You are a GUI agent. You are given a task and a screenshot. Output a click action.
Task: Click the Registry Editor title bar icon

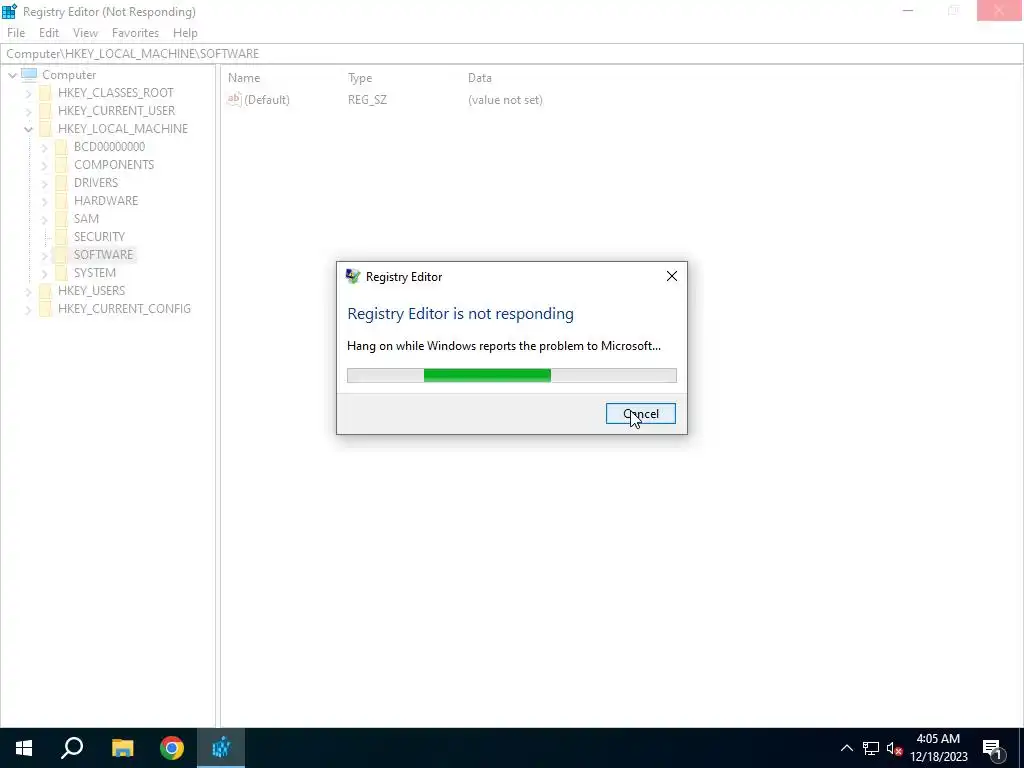tap(9, 11)
